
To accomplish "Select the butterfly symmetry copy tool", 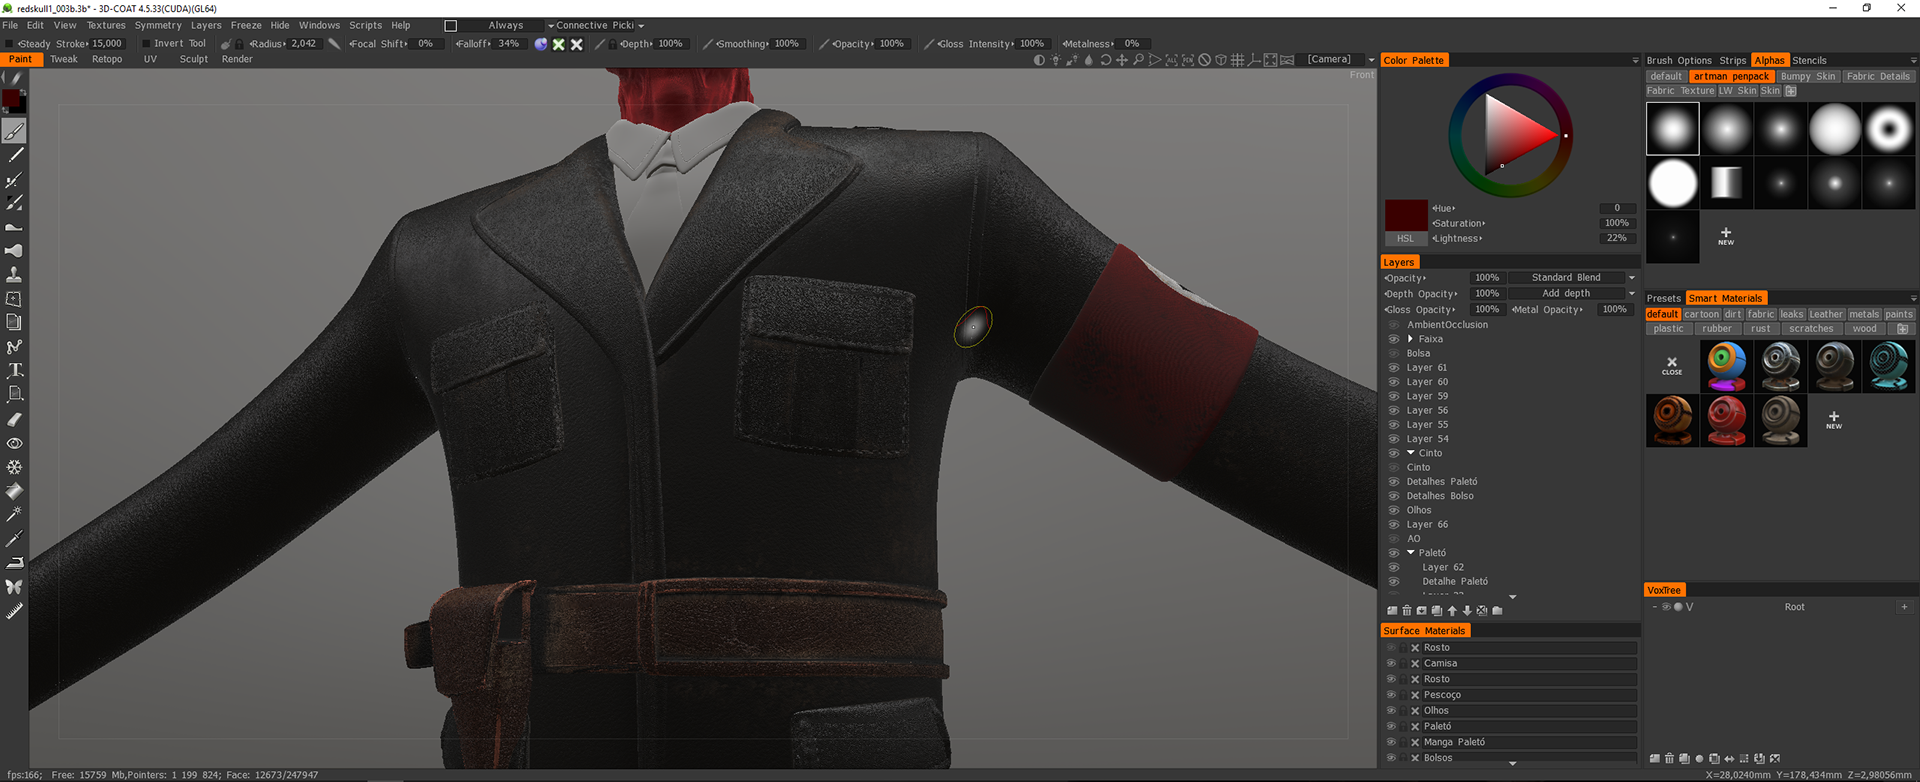I will (14, 587).
